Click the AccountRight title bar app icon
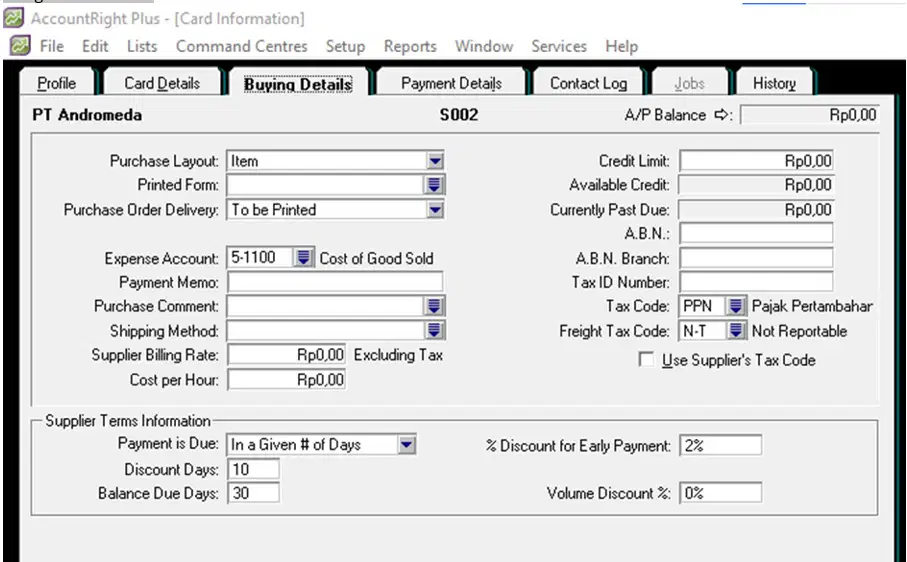907x562 pixels. (13, 18)
